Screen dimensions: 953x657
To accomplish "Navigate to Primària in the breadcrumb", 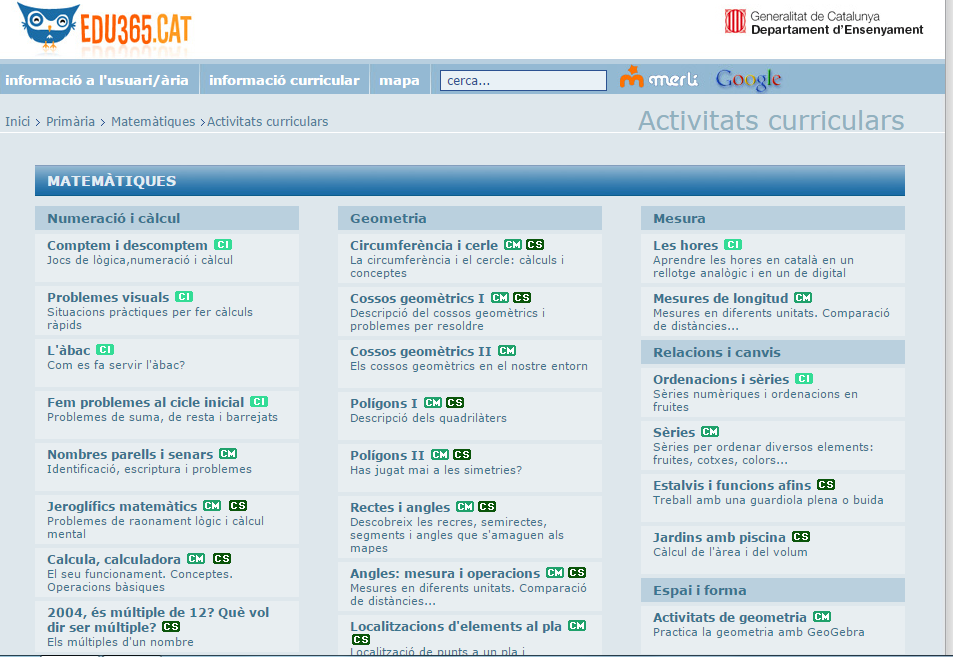I will pos(70,122).
